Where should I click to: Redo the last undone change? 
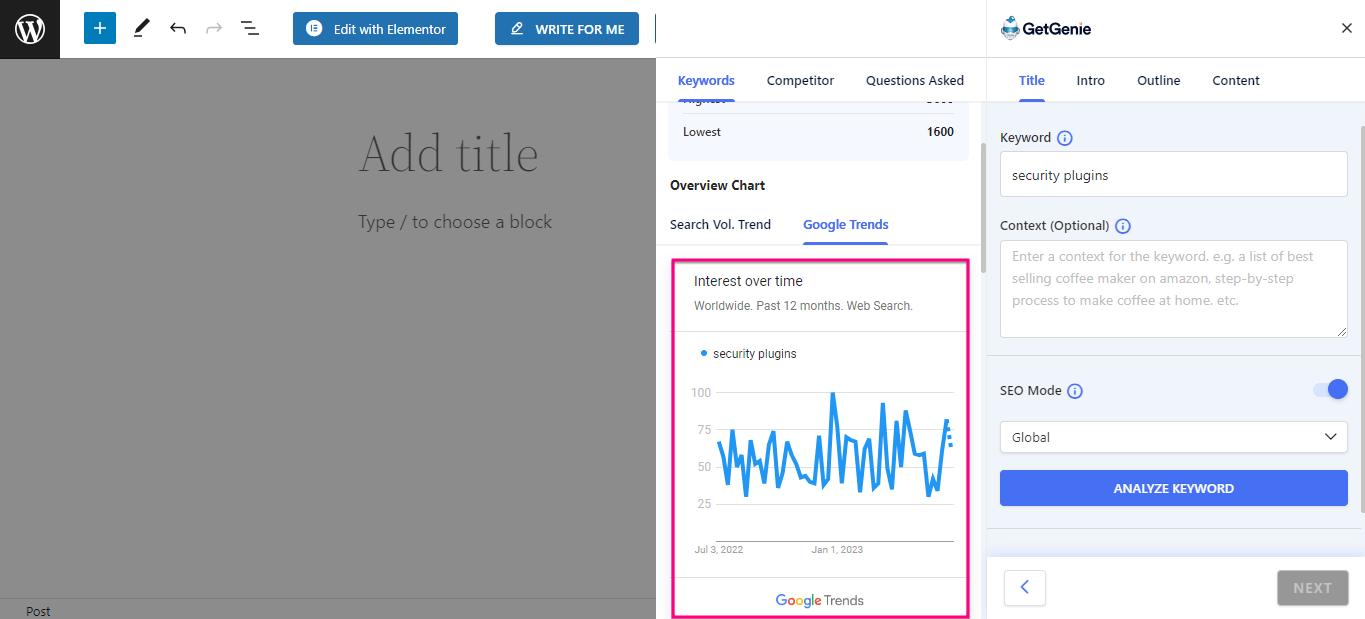pyautogui.click(x=214, y=29)
